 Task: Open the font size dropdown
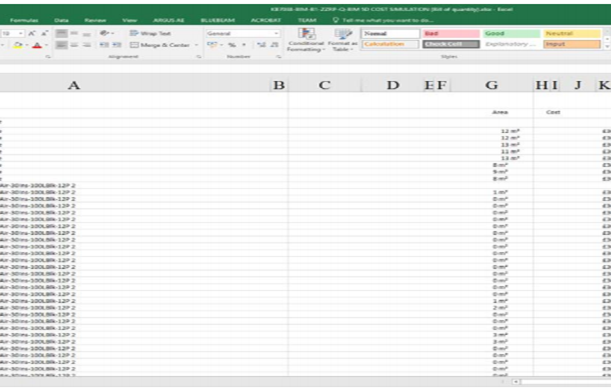[x=21, y=34]
